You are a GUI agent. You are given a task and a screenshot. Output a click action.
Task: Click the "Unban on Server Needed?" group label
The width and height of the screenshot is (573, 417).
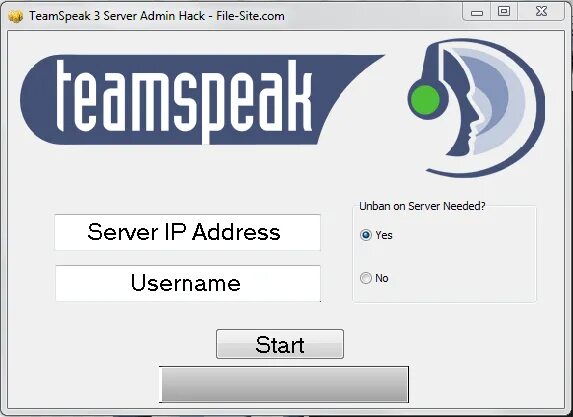coord(422,206)
